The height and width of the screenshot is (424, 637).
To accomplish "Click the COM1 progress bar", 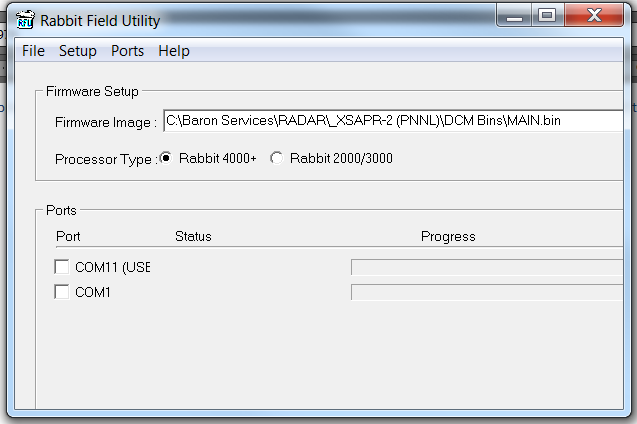I will point(487,292).
